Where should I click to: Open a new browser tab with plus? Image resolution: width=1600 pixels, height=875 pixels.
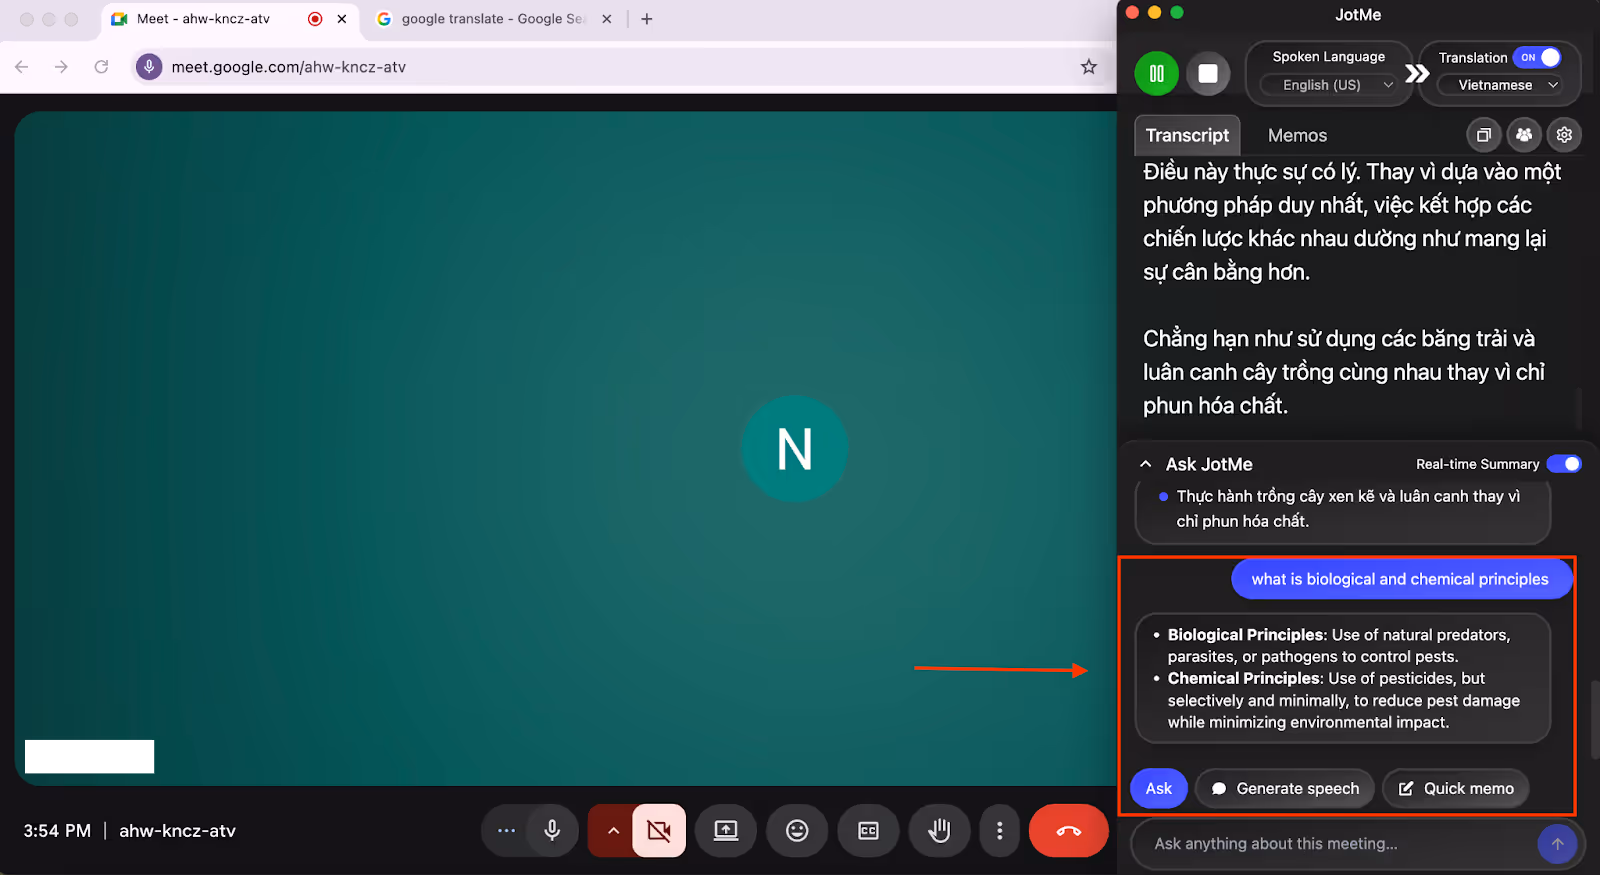pyautogui.click(x=647, y=19)
